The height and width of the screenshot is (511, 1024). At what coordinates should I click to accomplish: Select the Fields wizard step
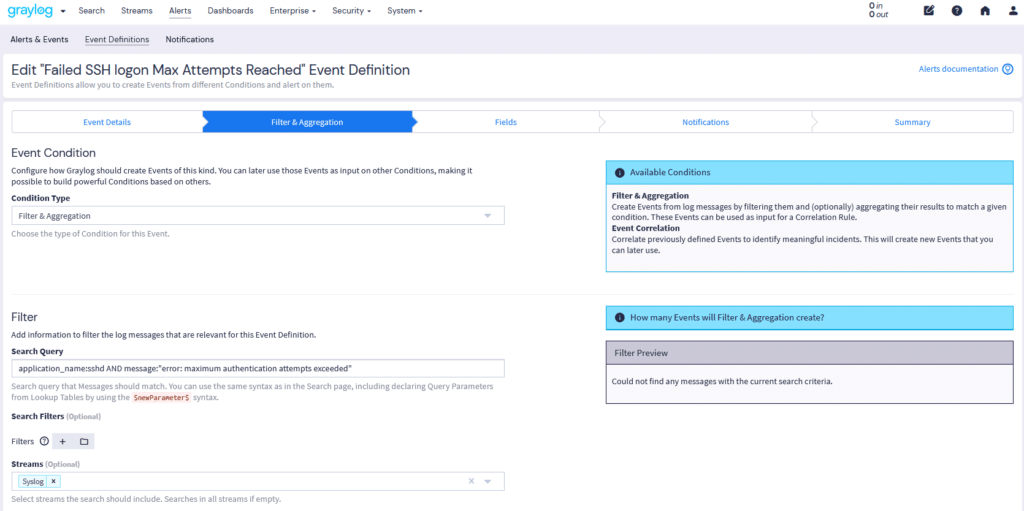click(505, 122)
